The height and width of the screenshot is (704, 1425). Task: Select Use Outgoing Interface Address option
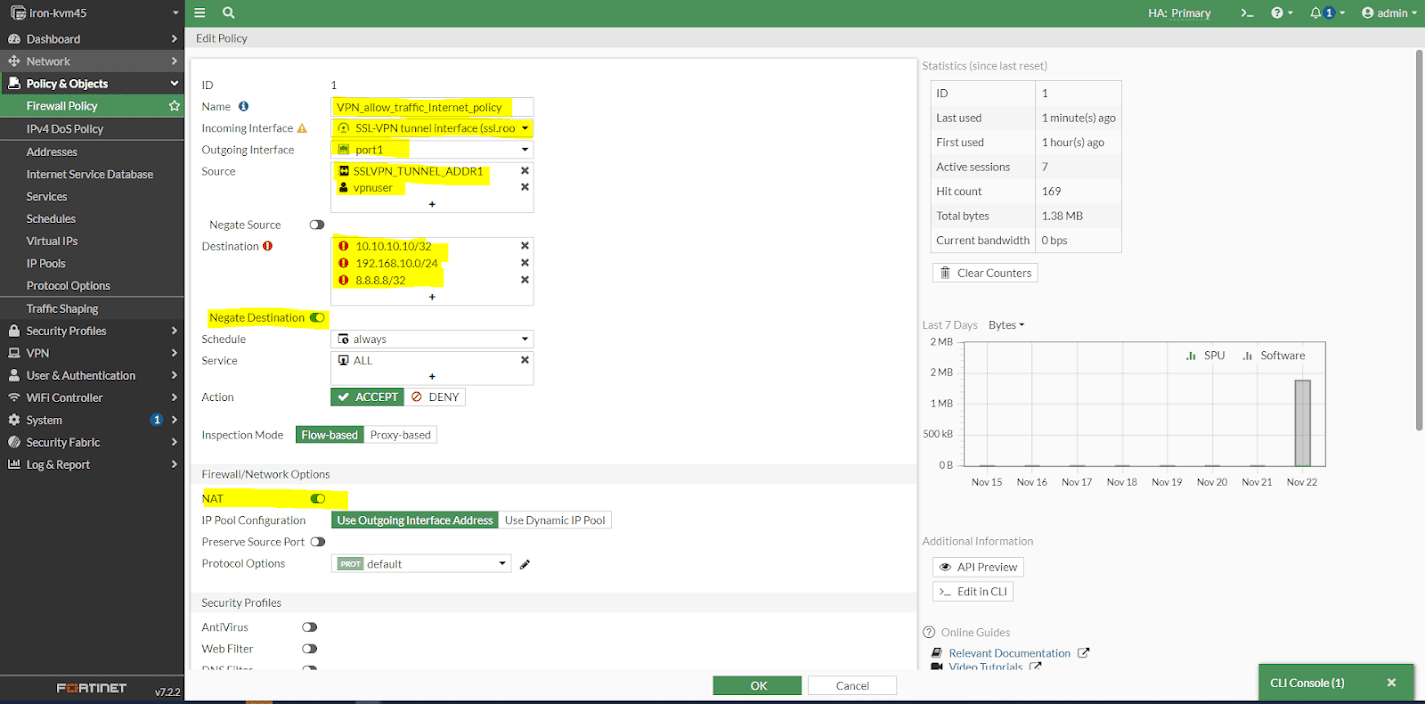pyautogui.click(x=415, y=520)
